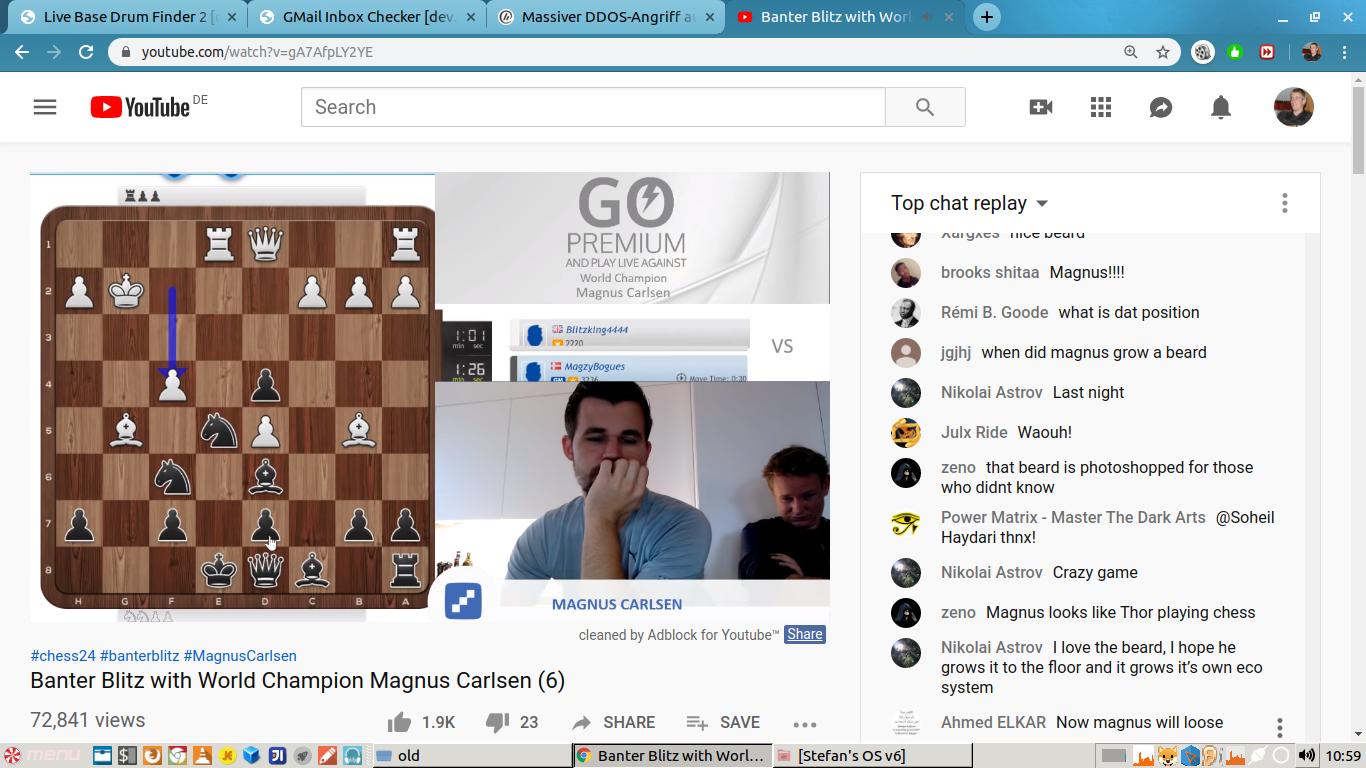This screenshot has height=768, width=1366.
Task: Open the YouTube apps grid
Action: pyautogui.click(x=1101, y=107)
